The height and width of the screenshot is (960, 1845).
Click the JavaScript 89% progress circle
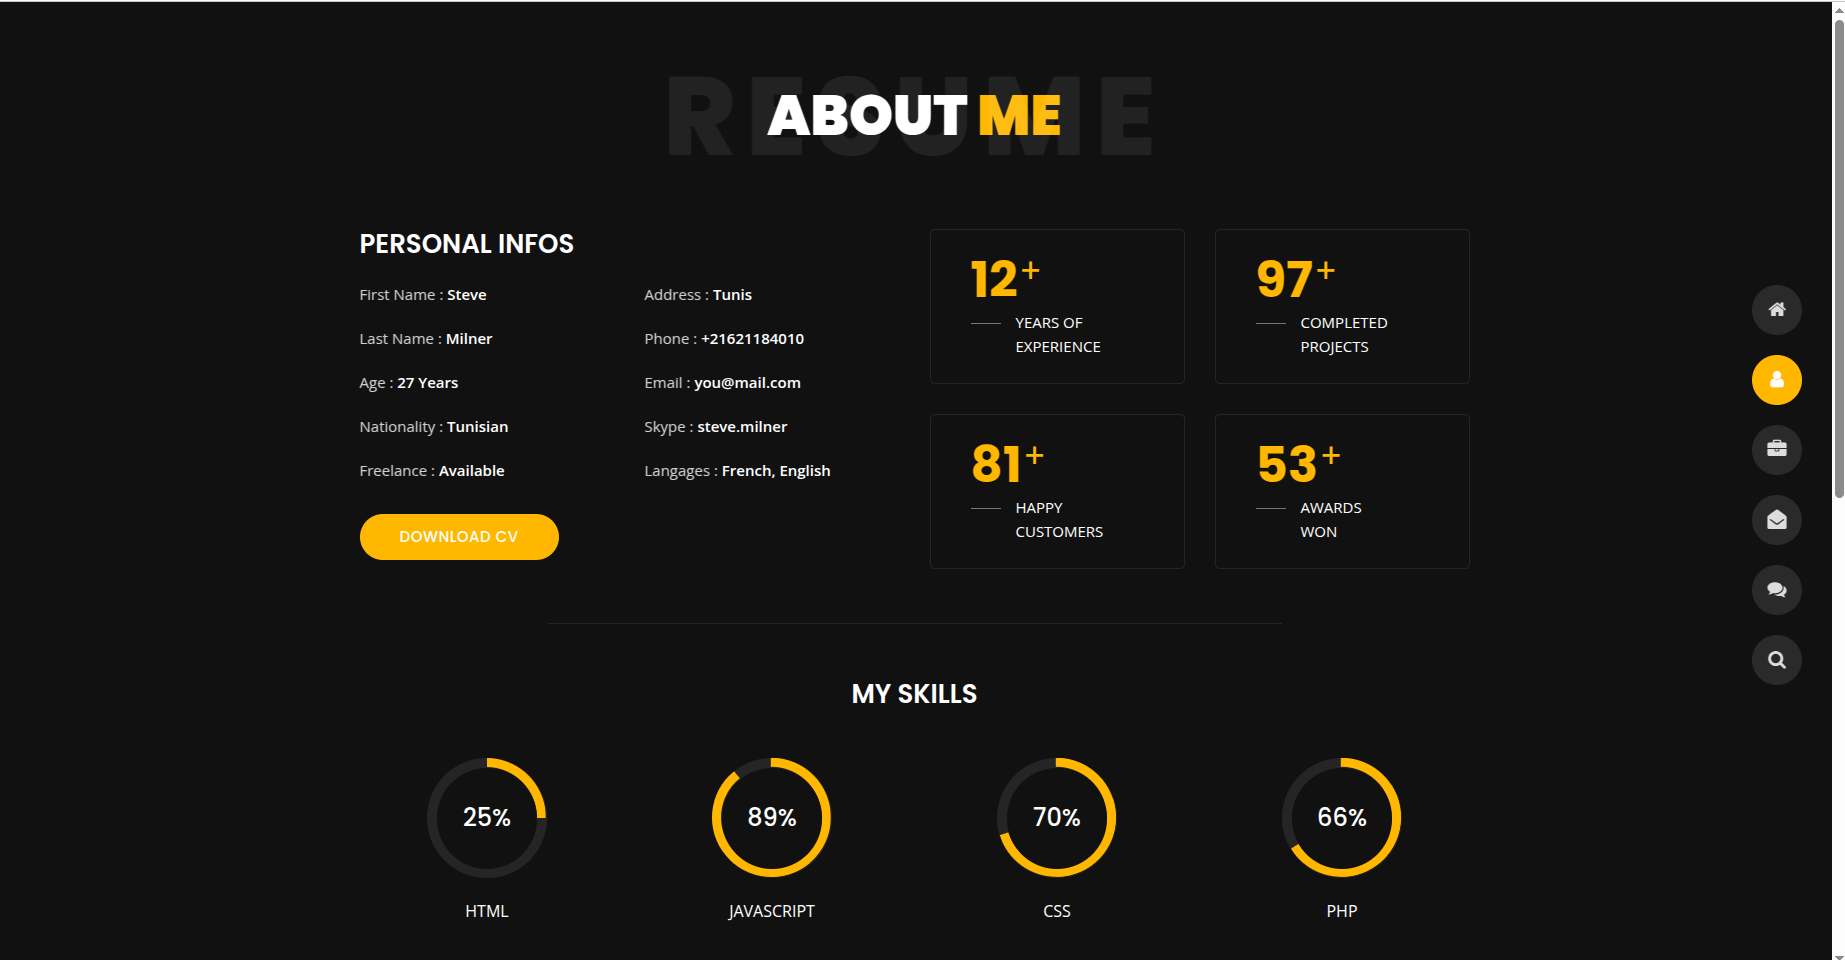771,817
